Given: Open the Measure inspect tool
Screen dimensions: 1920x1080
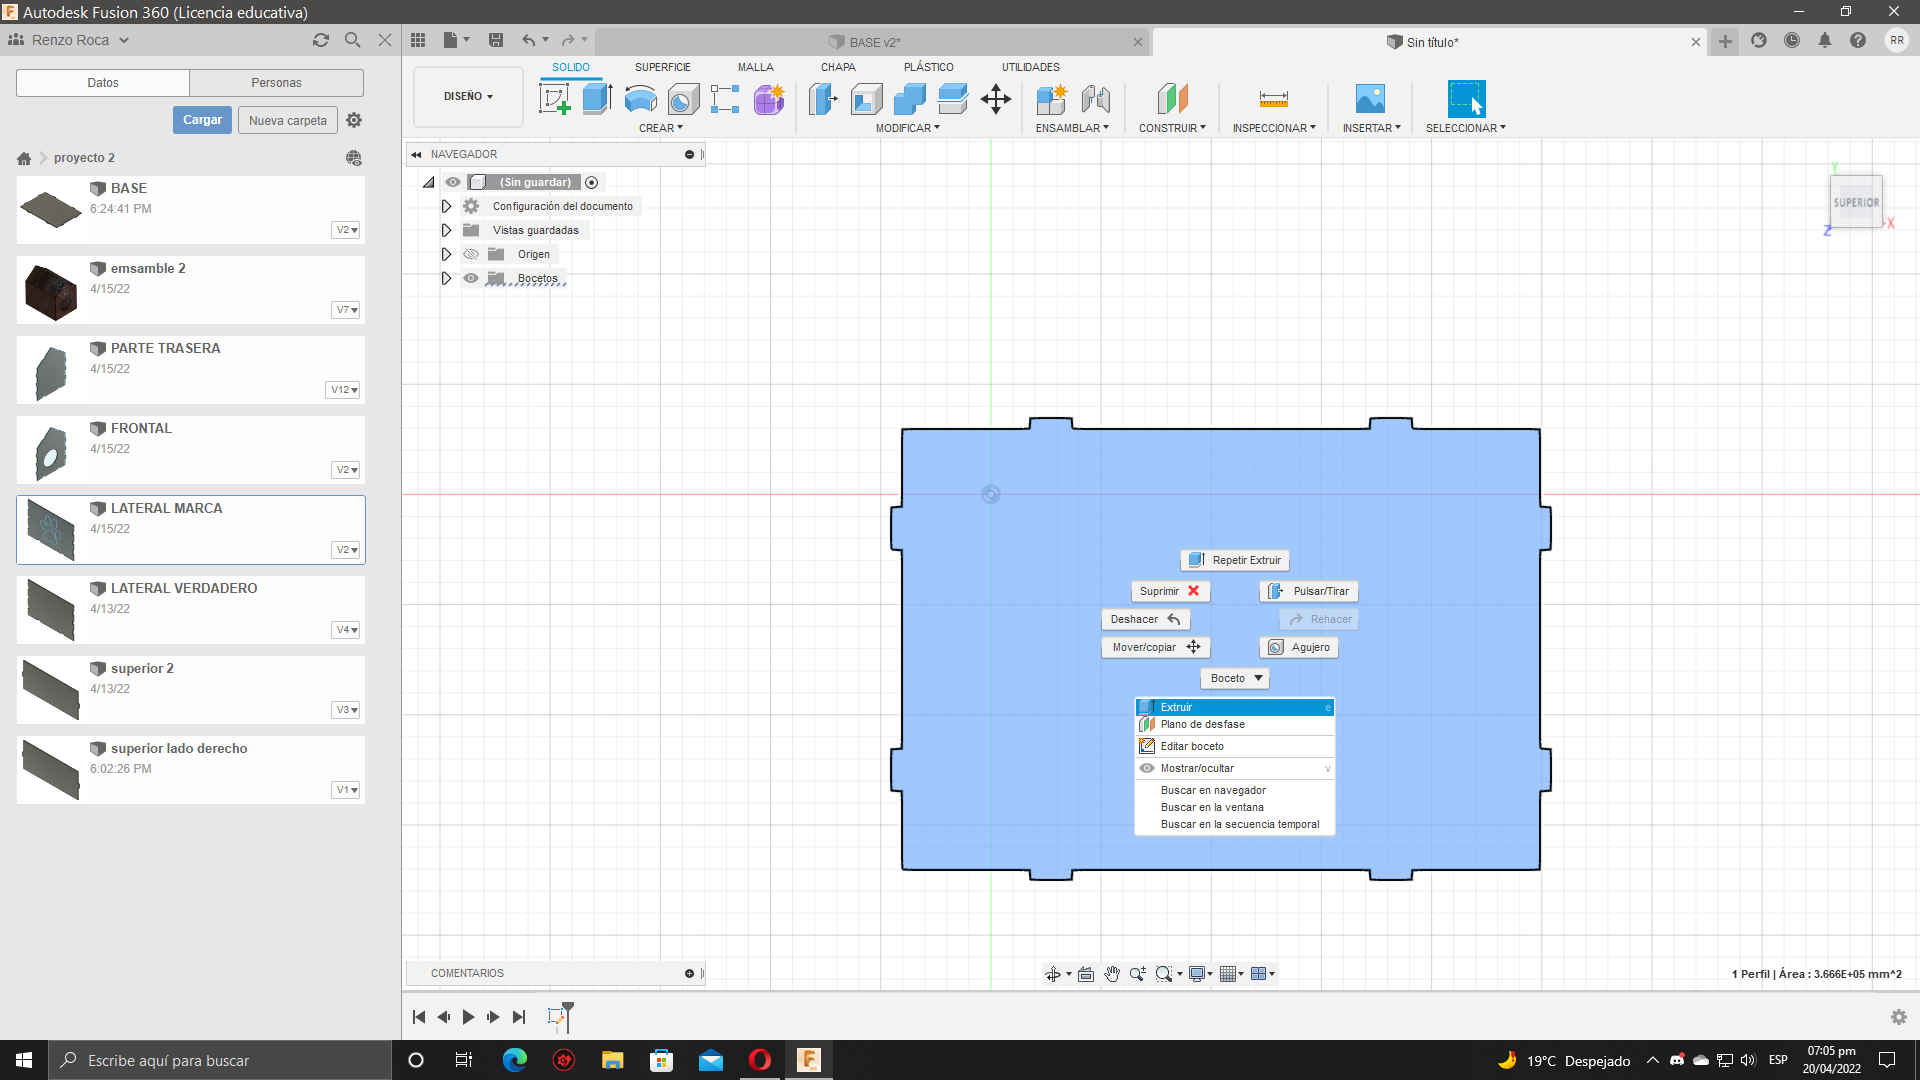Looking at the screenshot, I should (1273, 99).
